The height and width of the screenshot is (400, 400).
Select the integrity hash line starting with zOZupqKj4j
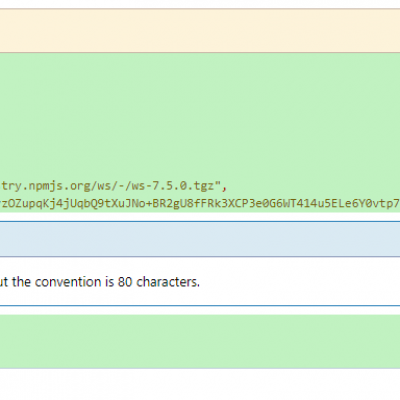(x=200, y=204)
